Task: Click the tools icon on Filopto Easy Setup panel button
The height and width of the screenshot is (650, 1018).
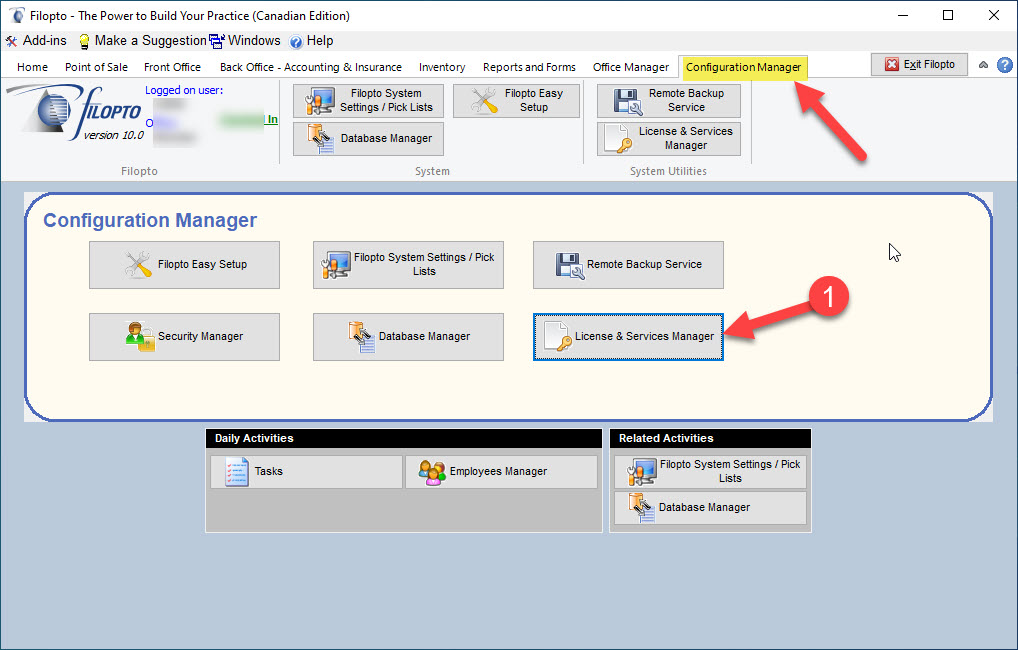Action: (138, 265)
